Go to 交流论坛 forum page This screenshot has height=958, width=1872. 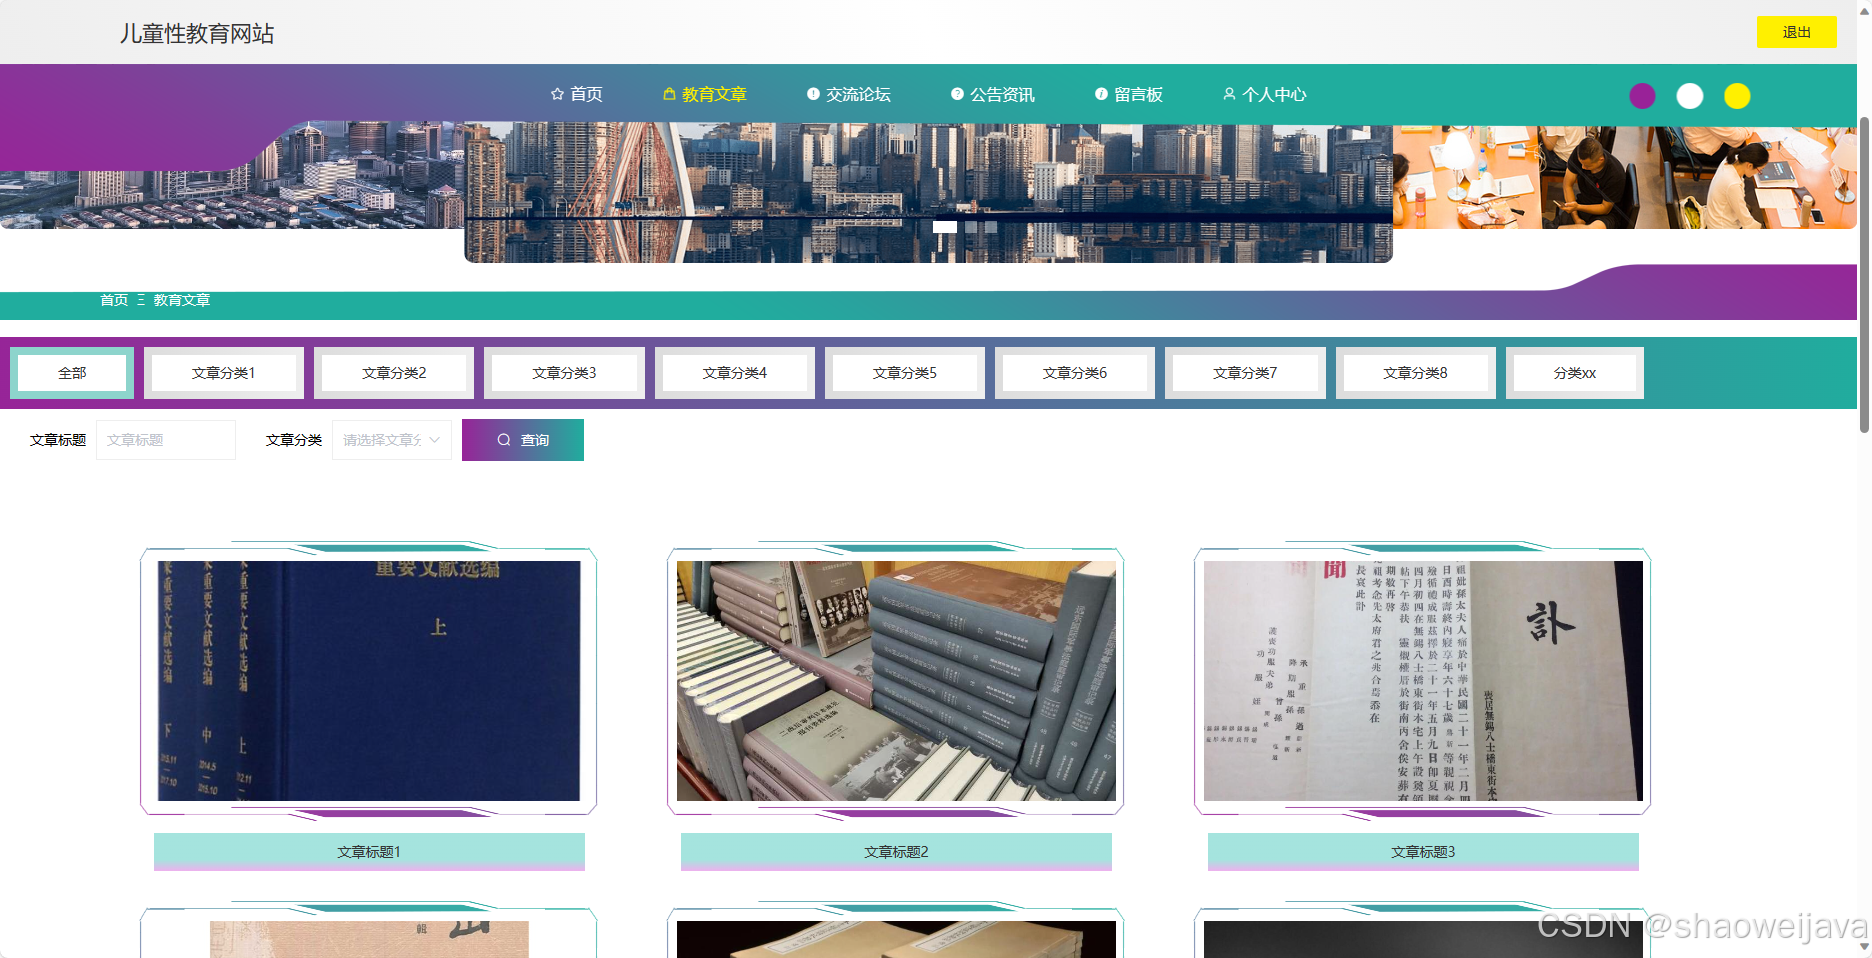click(x=849, y=94)
